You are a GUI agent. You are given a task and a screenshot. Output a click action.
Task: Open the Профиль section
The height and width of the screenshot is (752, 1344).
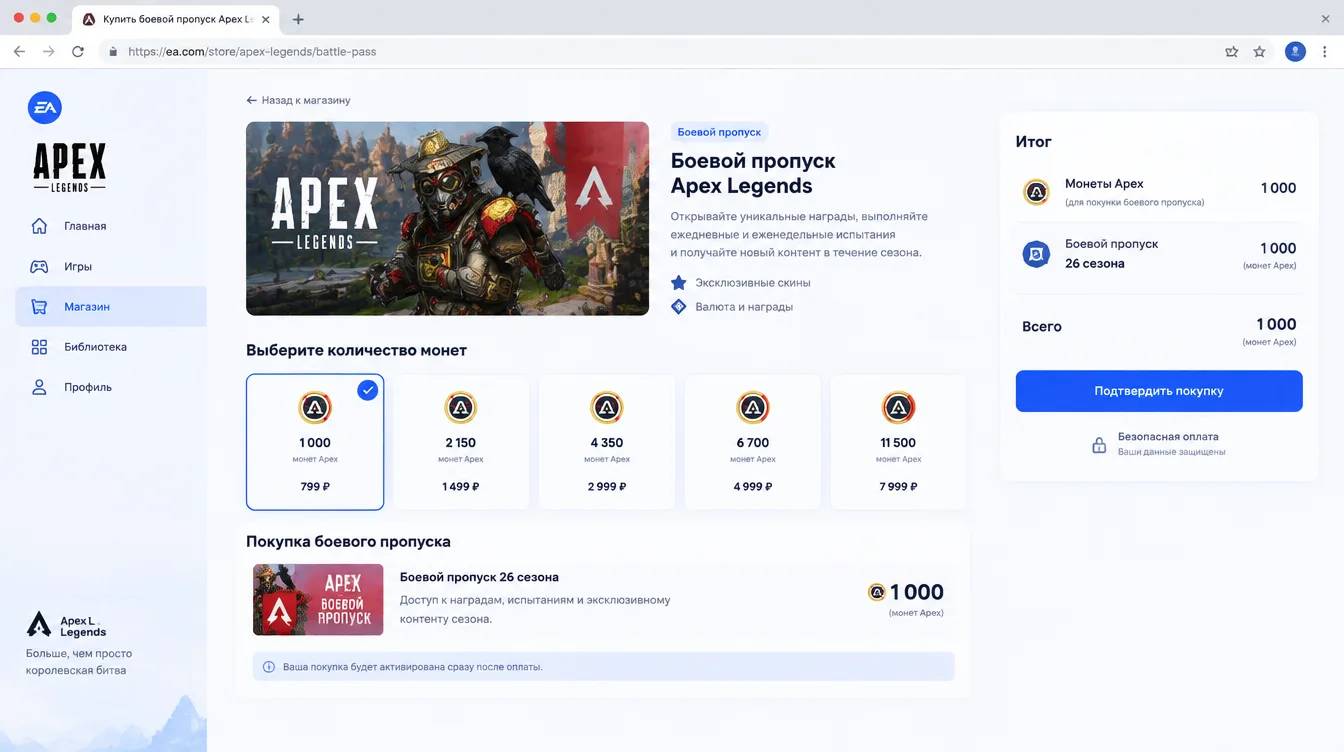tap(111, 387)
